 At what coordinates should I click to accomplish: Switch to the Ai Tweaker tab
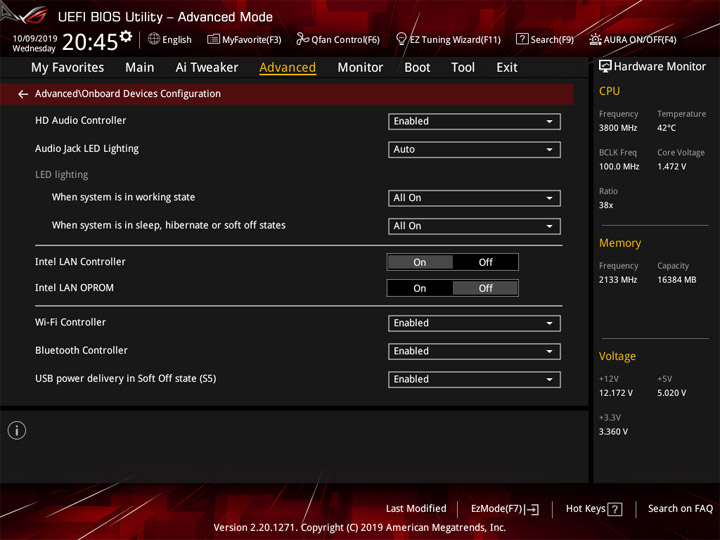[x=207, y=68]
